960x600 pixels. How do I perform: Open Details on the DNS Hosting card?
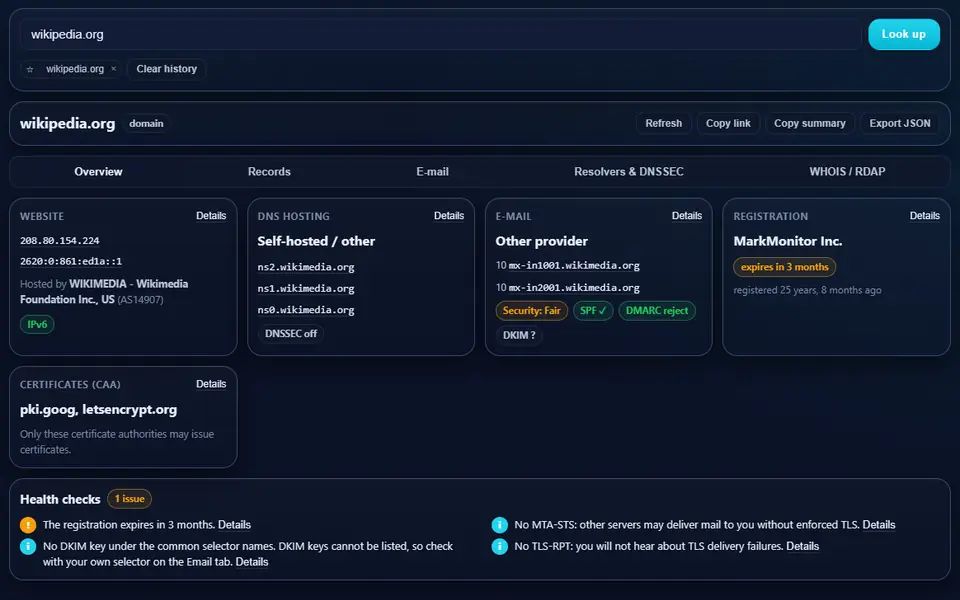pos(449,216)
